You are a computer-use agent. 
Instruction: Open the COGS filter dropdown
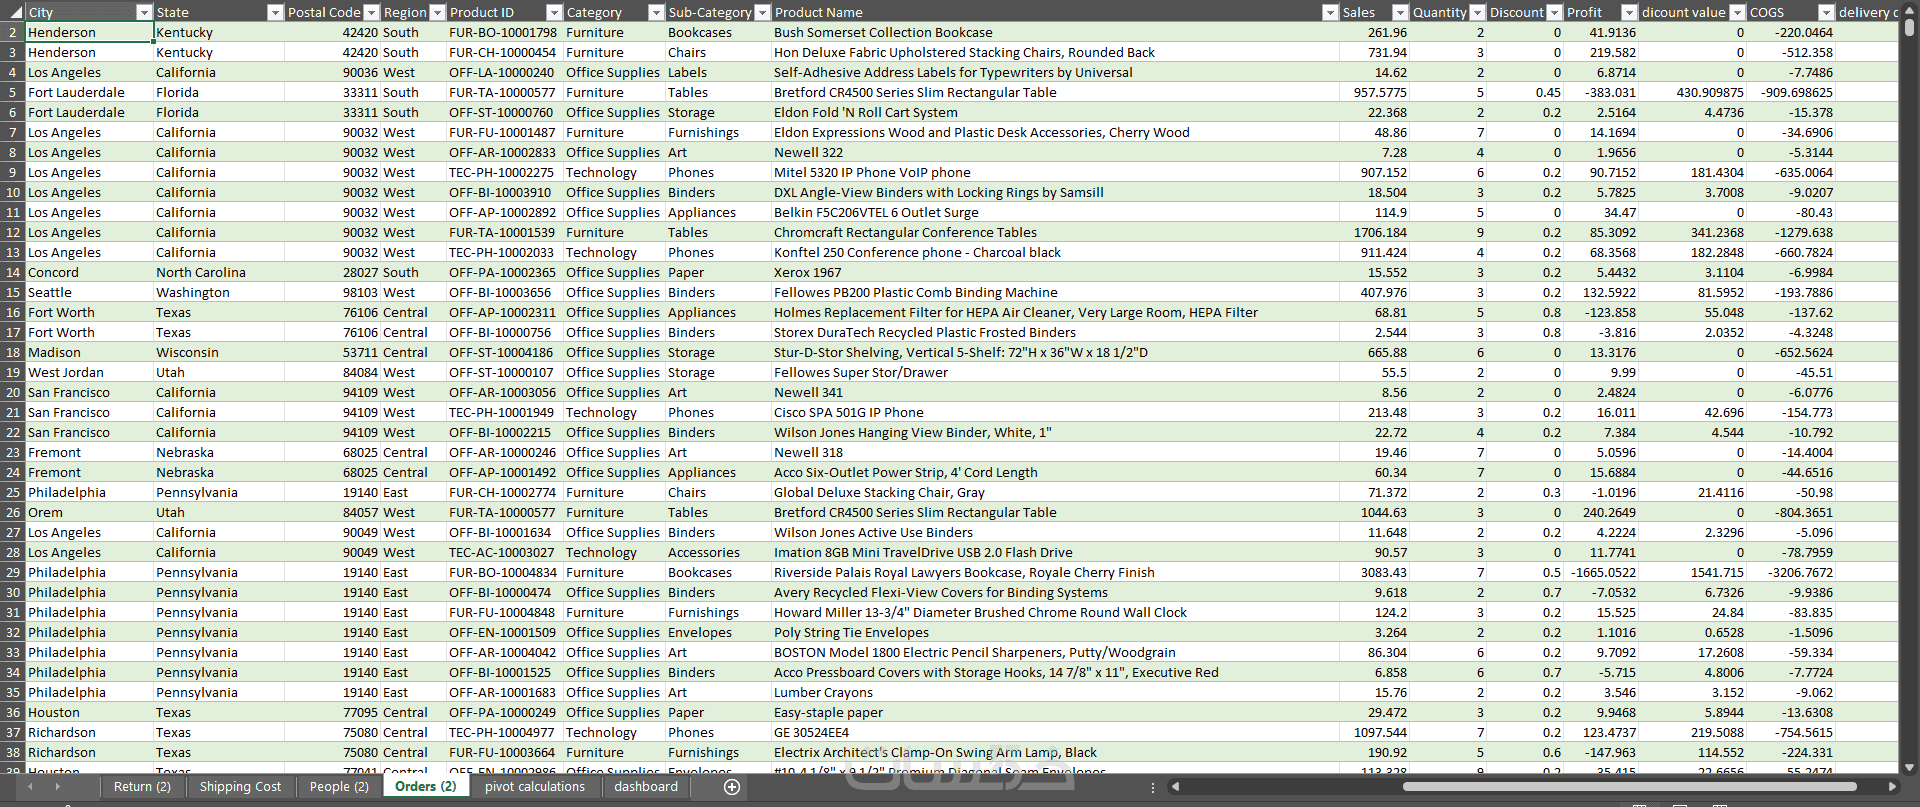click(1826, 12)
